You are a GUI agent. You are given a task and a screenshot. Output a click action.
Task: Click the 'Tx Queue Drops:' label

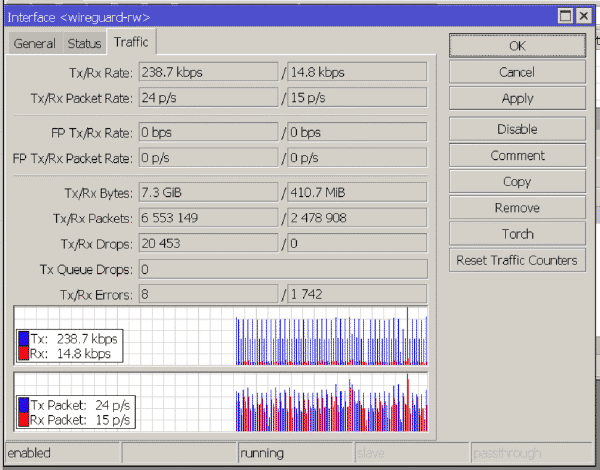(86, 270)
